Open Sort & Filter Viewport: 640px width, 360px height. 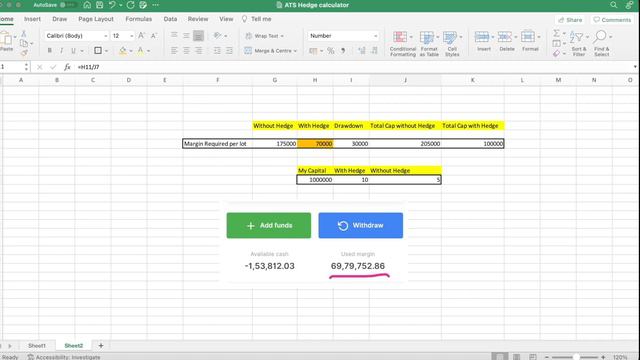coord(579,44)
